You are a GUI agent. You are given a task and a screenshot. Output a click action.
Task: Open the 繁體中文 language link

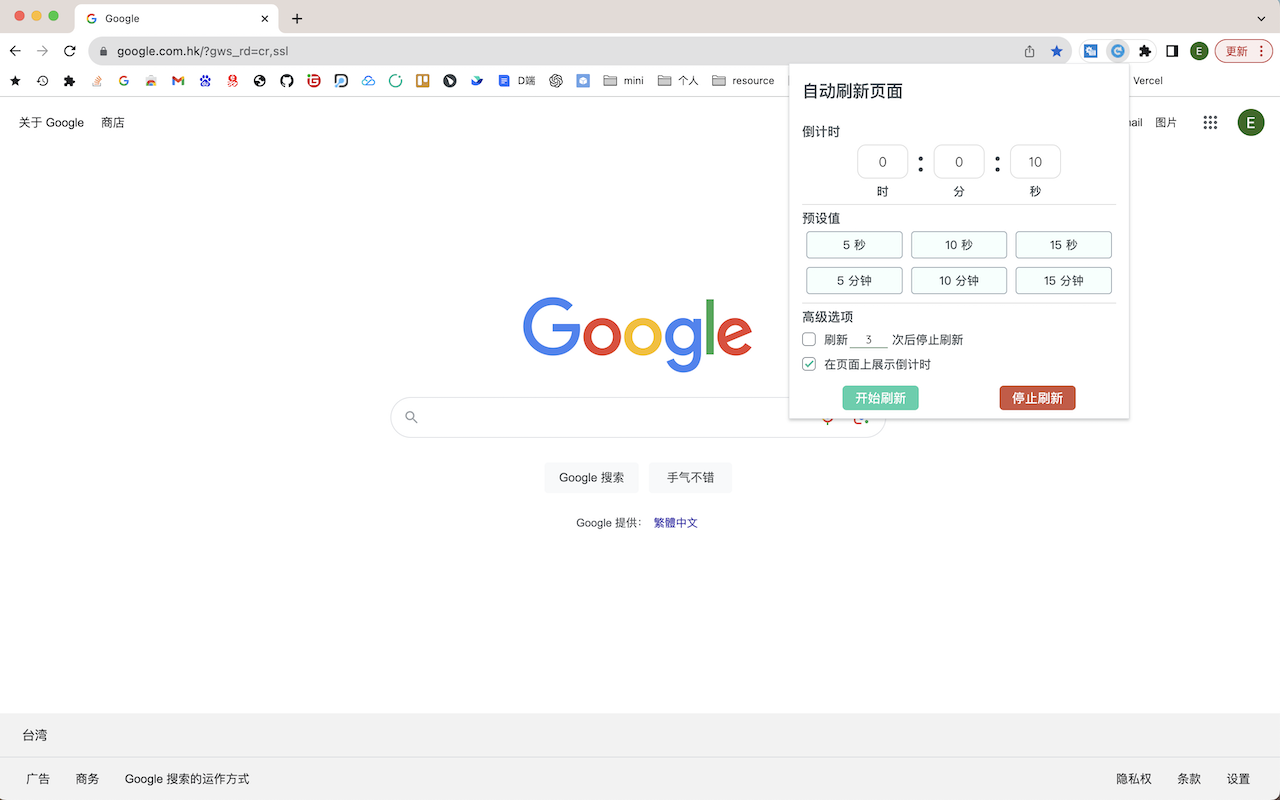click(x=675, y=523)
